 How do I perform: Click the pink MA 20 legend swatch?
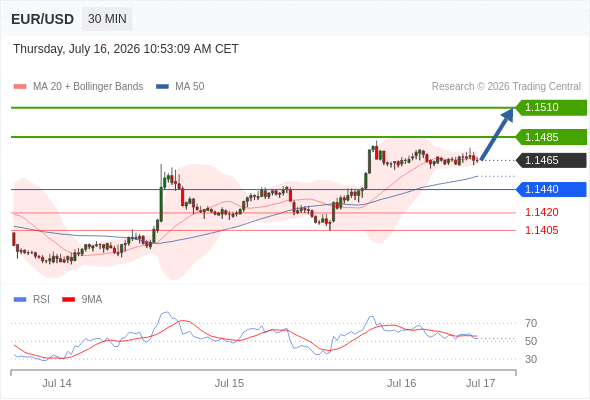click(x=20, y=87)
